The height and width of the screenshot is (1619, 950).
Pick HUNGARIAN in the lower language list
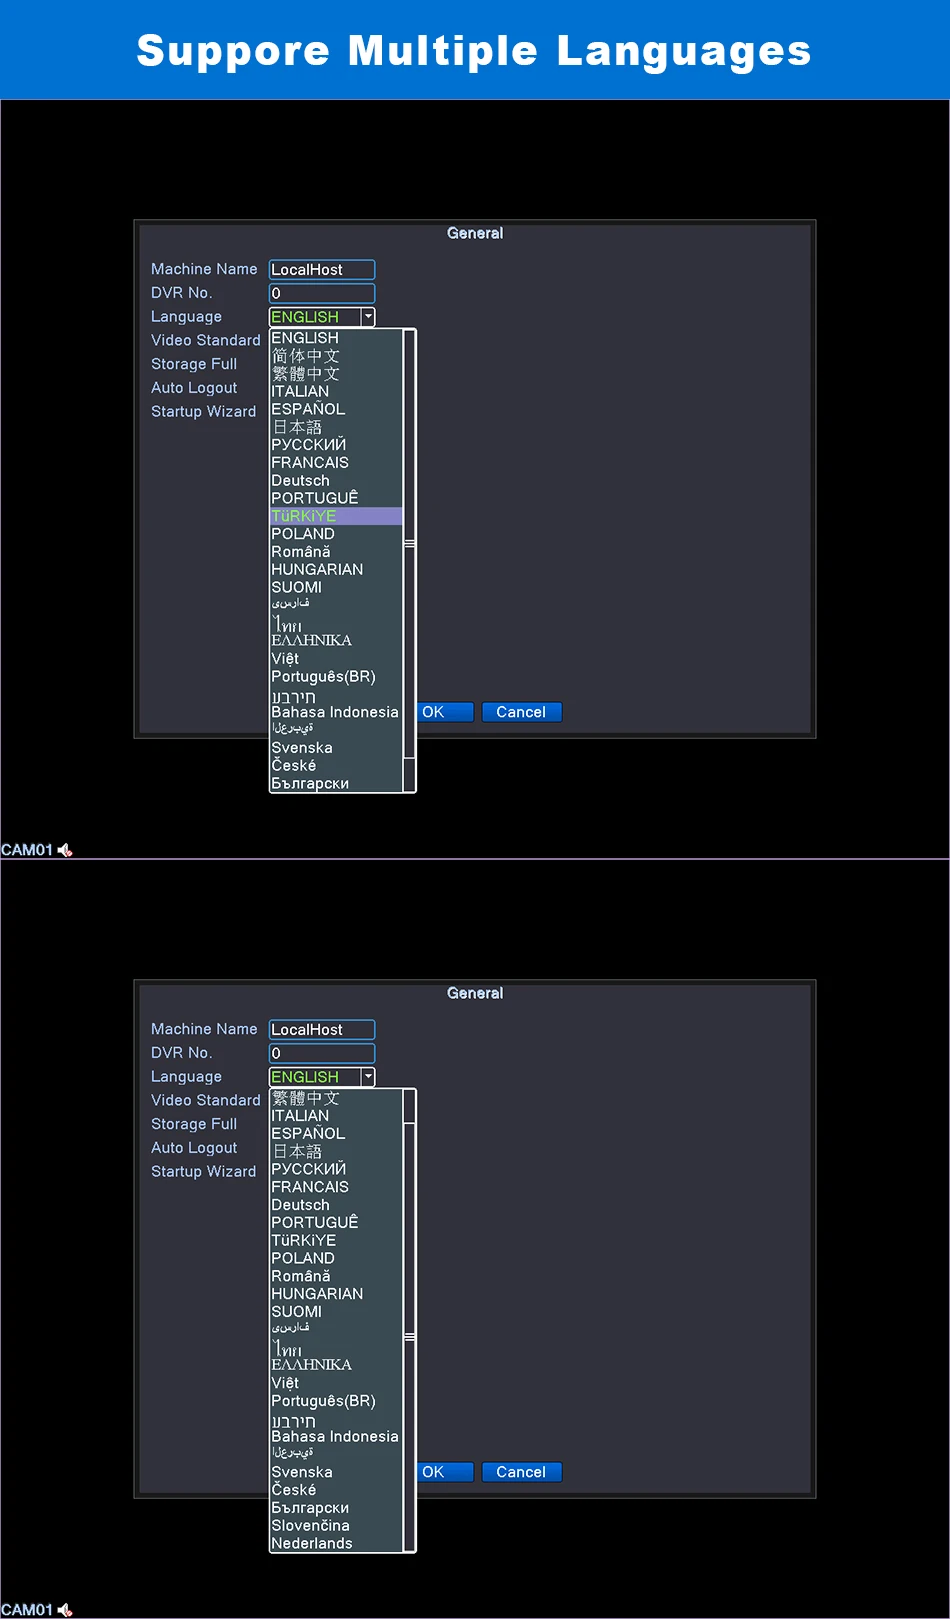pos(336,1294)
